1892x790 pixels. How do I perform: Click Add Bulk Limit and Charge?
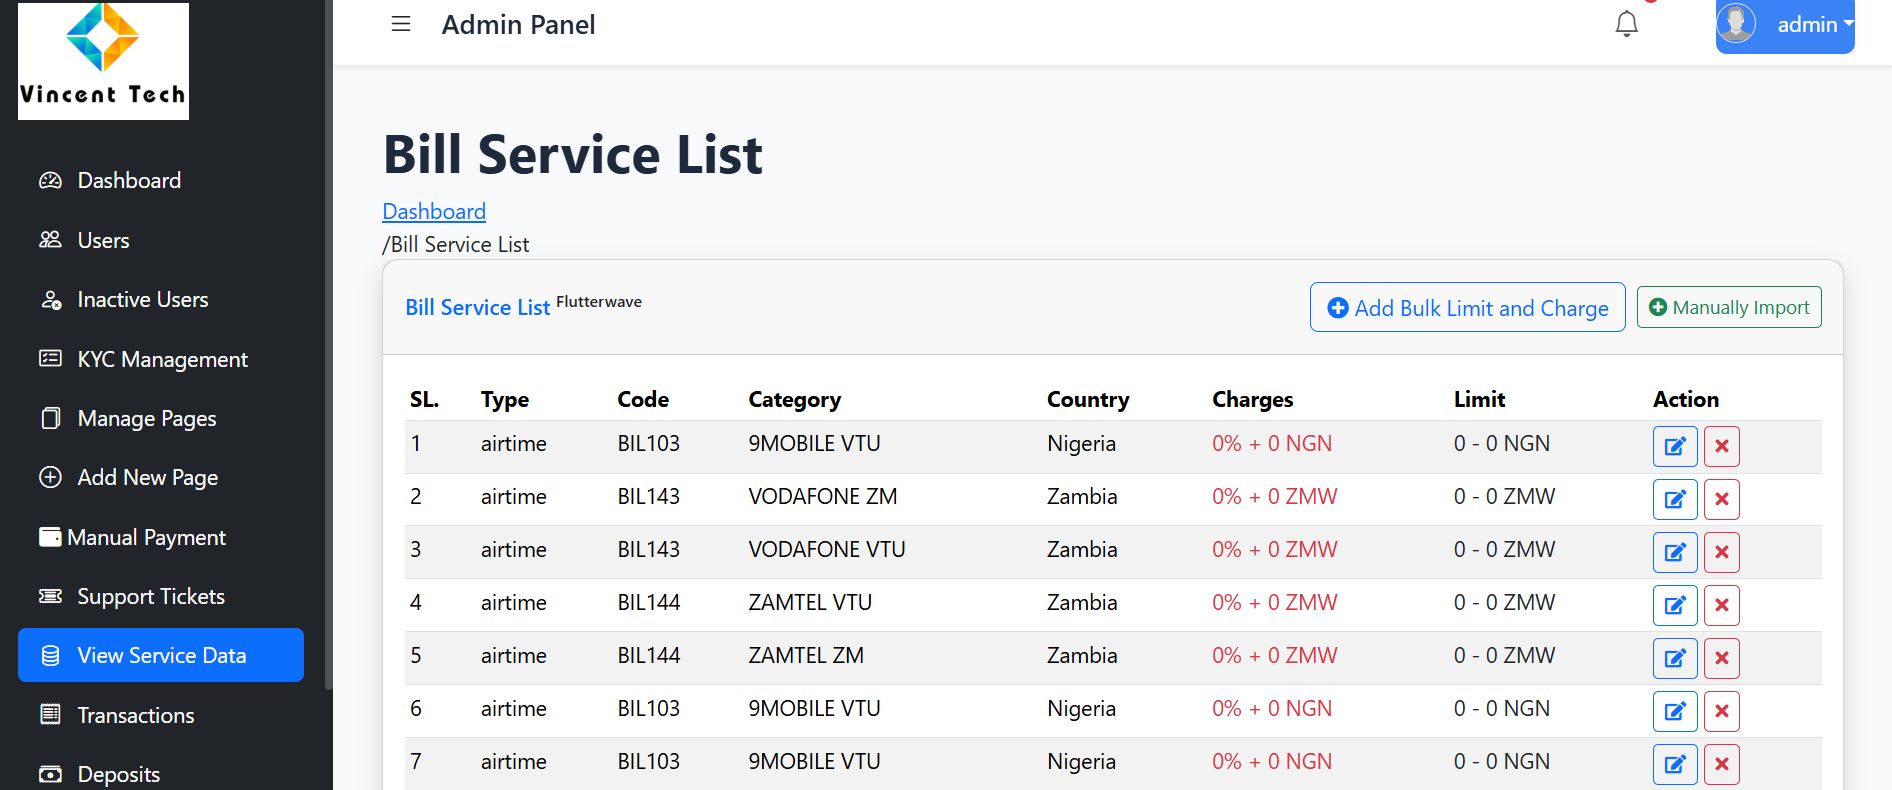coord(1467,308)
